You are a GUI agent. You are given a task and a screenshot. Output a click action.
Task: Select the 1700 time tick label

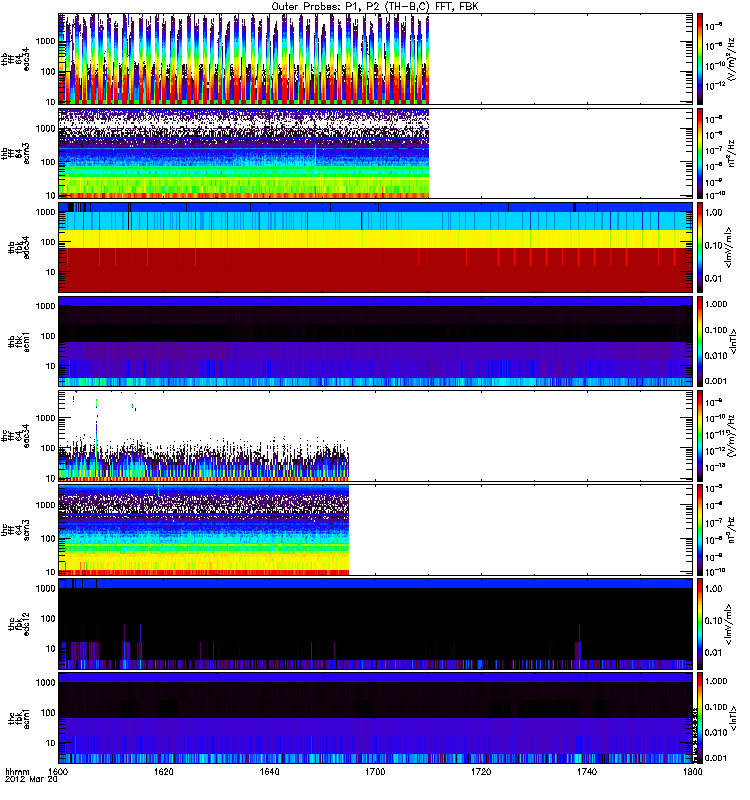pyautogui.click(x=376, y=772)
